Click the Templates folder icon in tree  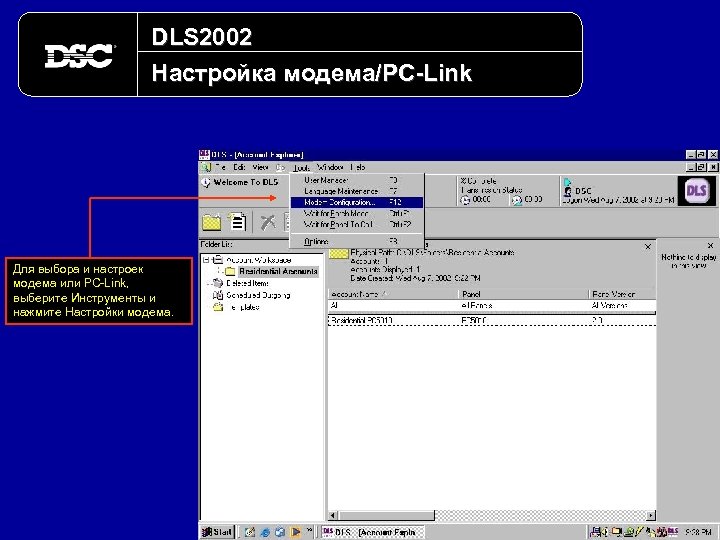[x=218, y=307]
